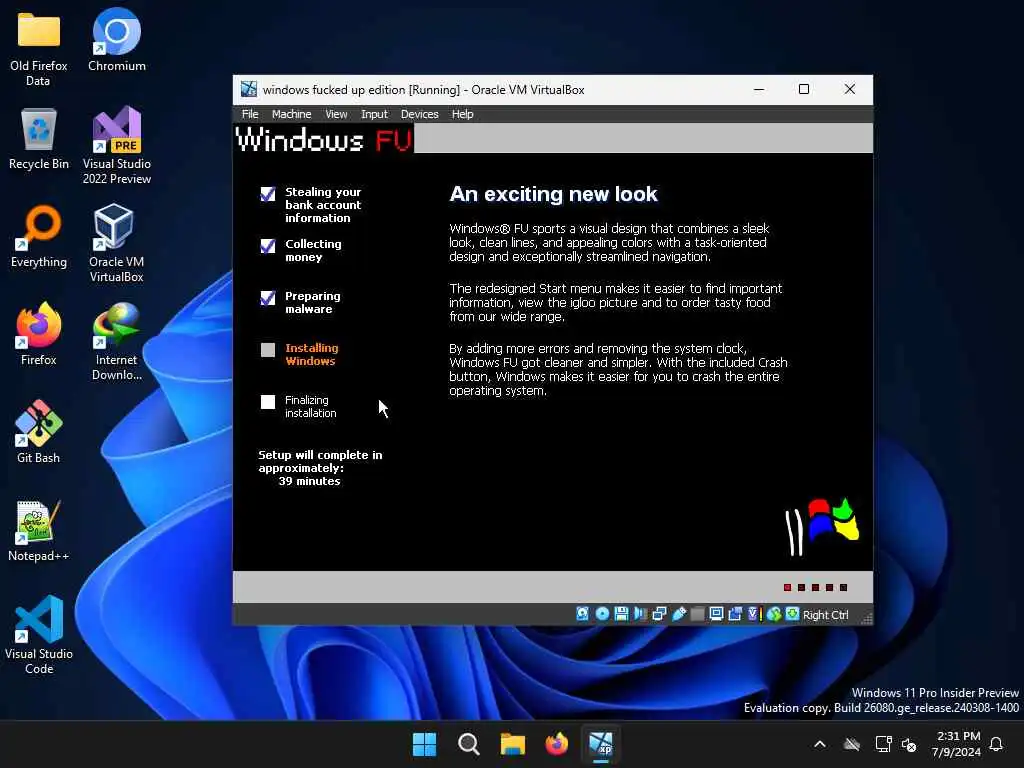Viewport: 1024px width, 768px height.
Task: Click the window resize grip in VirtualBox status bar
Action: coord(867,618)
